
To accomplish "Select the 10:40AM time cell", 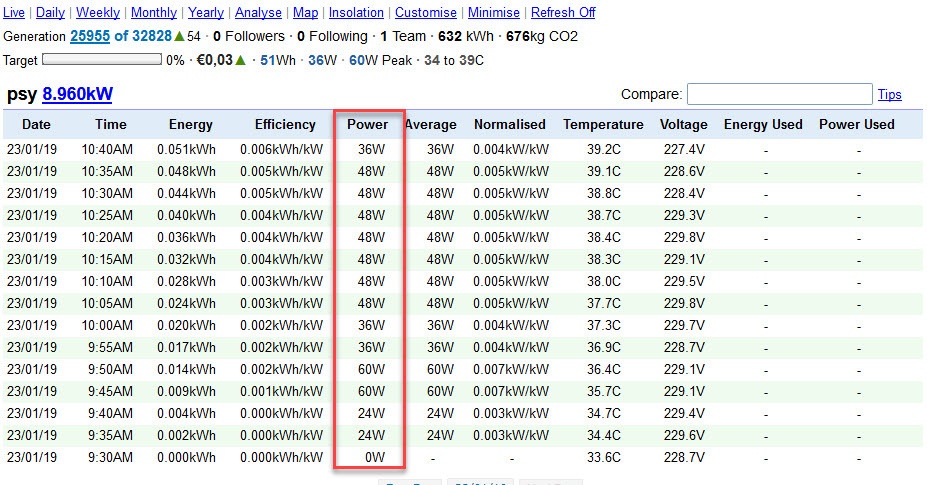I will coord(107,150).
